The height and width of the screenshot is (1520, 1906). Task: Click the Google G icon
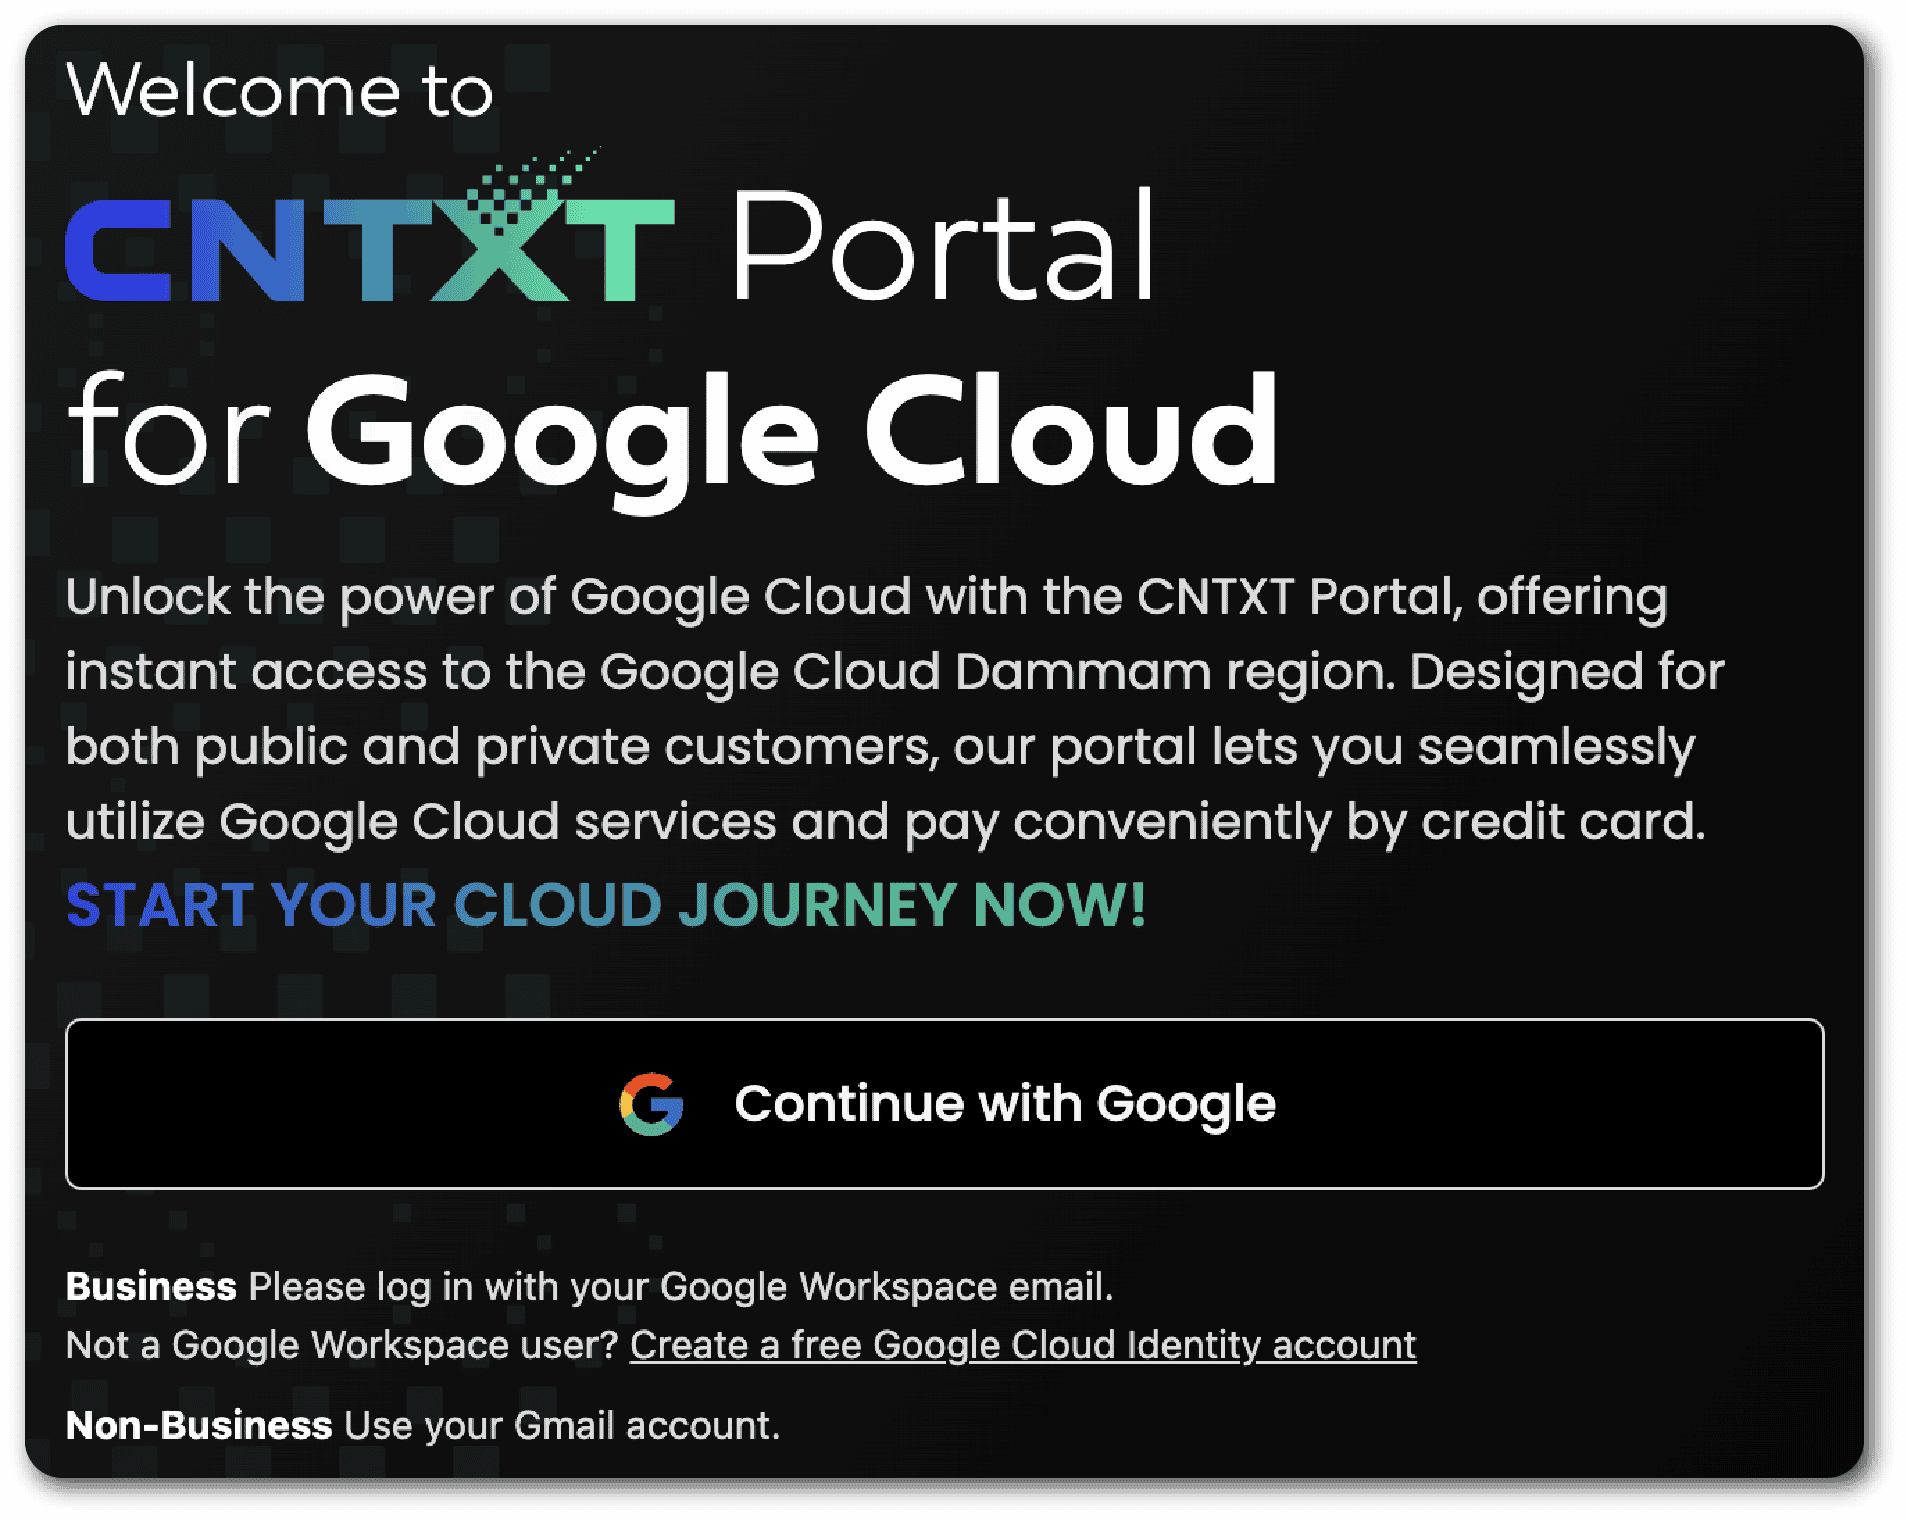(651, 1105)
